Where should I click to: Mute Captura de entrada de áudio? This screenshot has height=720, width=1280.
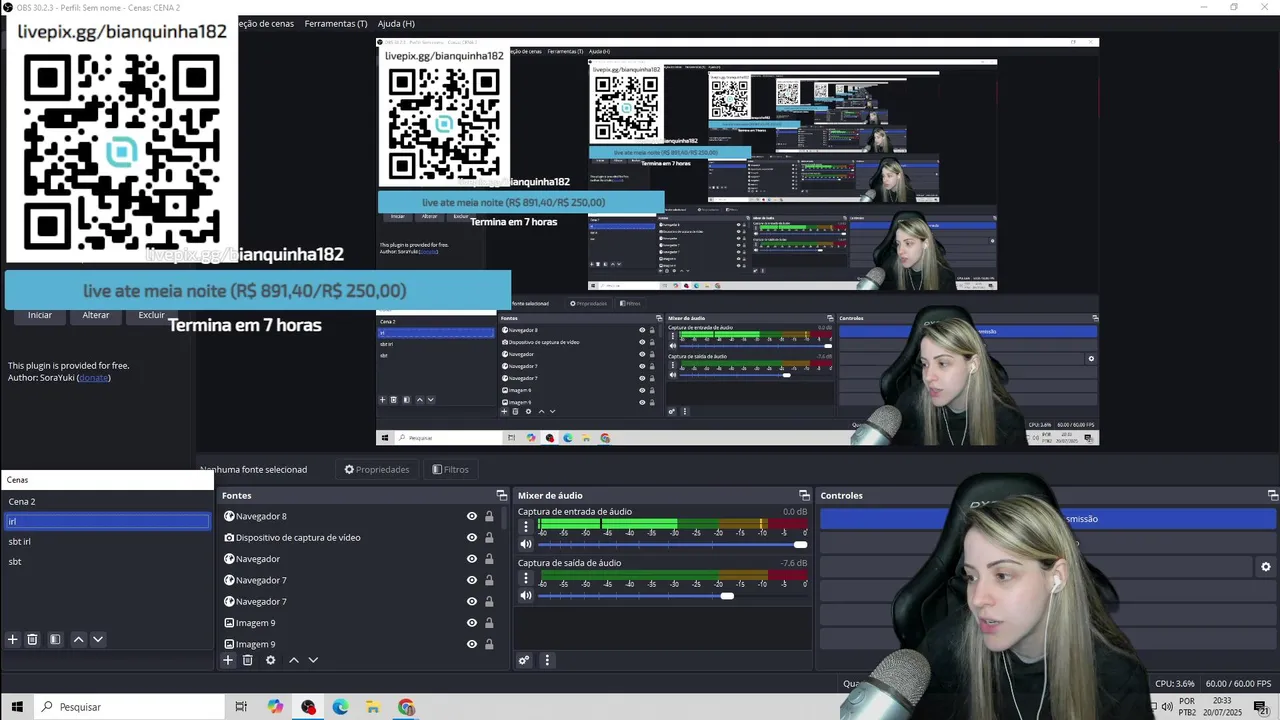click(x=526, y=544)
